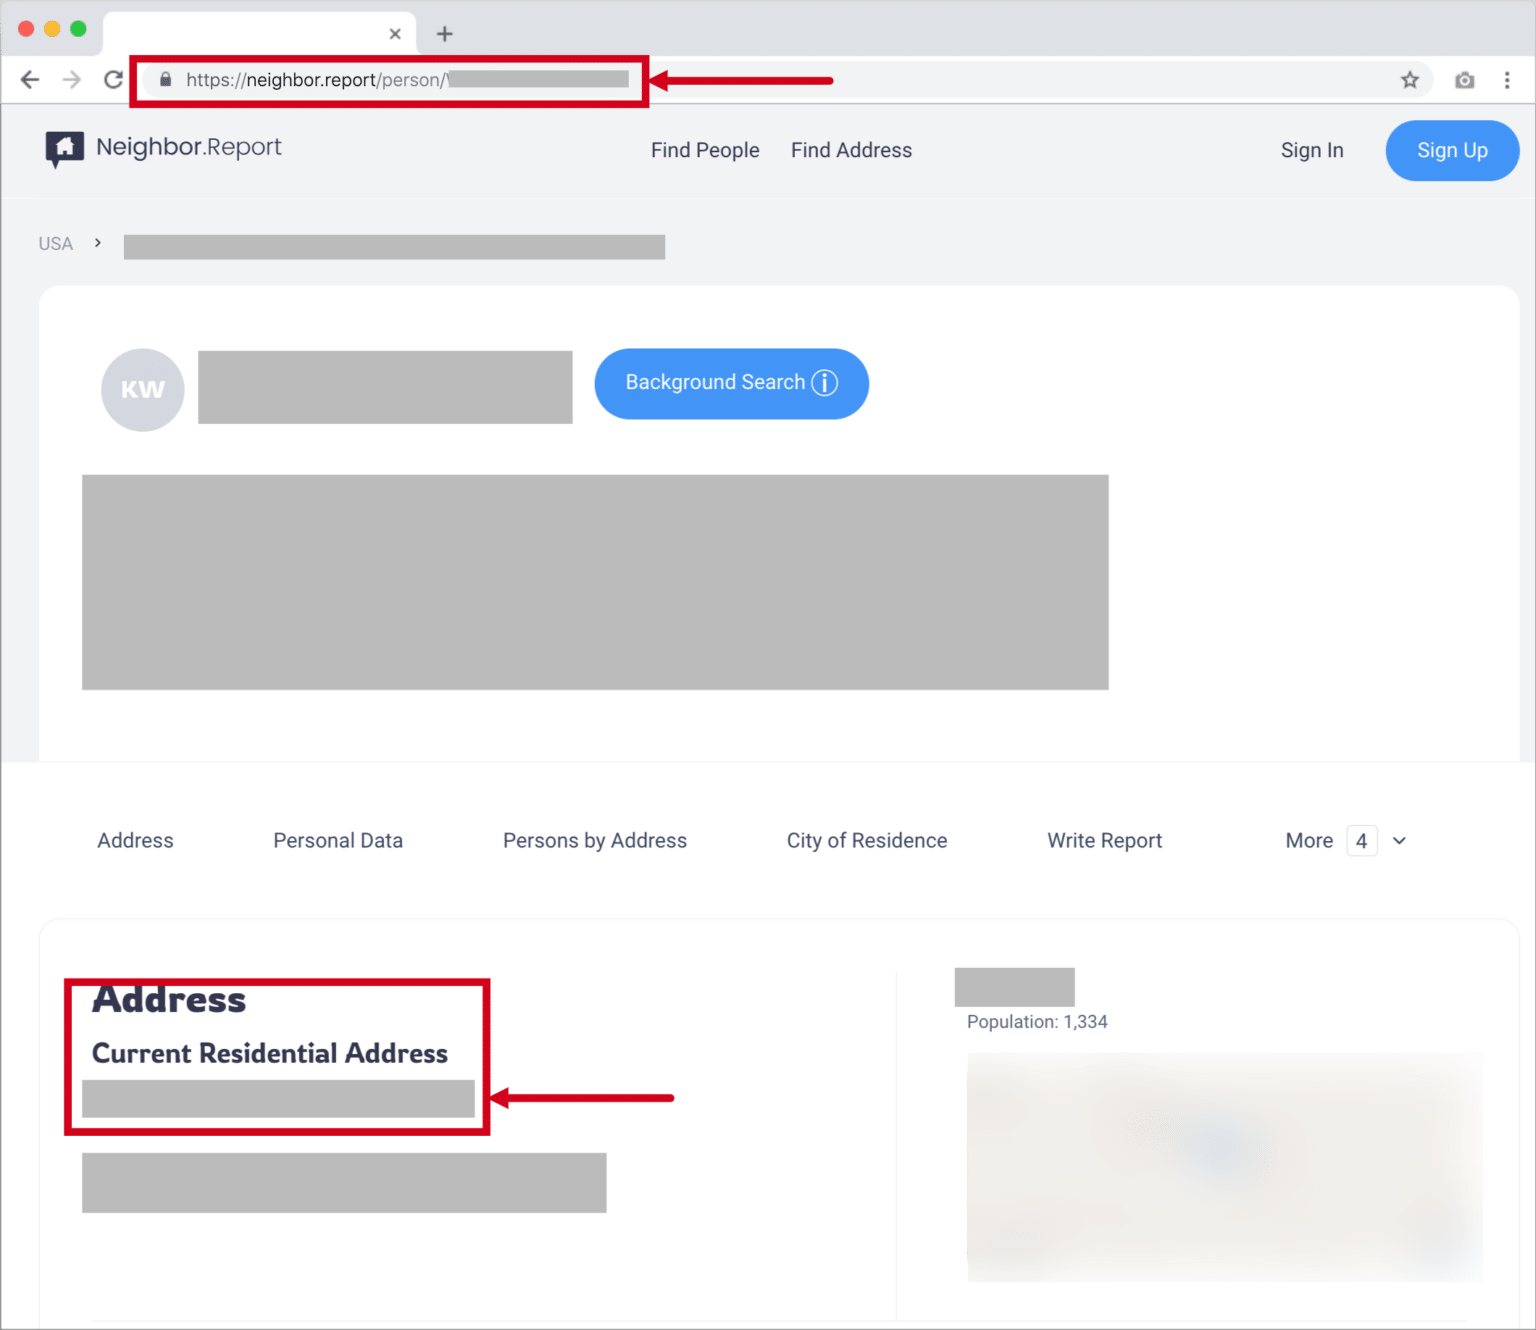The width and height of the screenshot is (1536, 1330).
Task: Switch to the Persons by Address tab
Action: click(594, 840)
